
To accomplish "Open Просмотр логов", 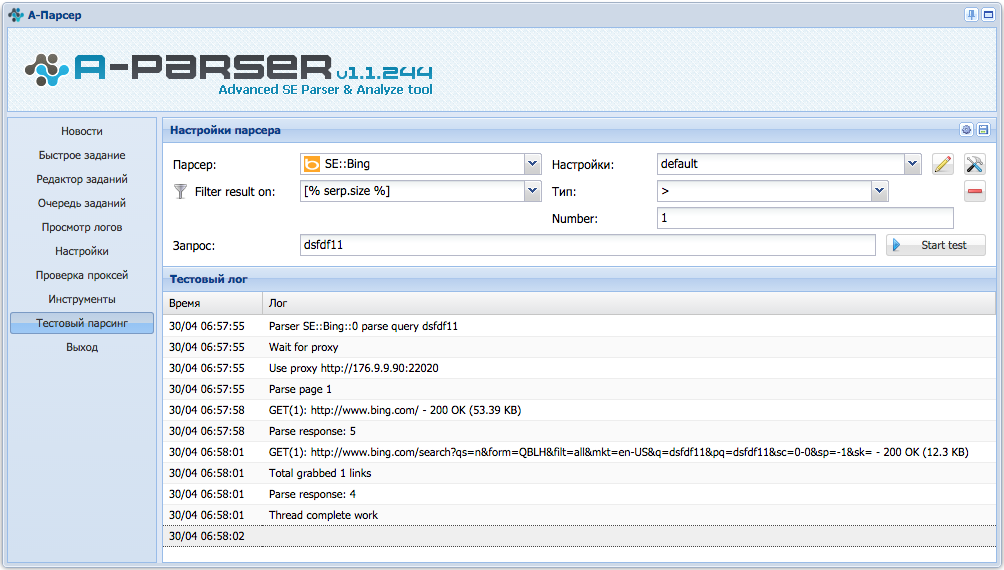I will point(82,227).
